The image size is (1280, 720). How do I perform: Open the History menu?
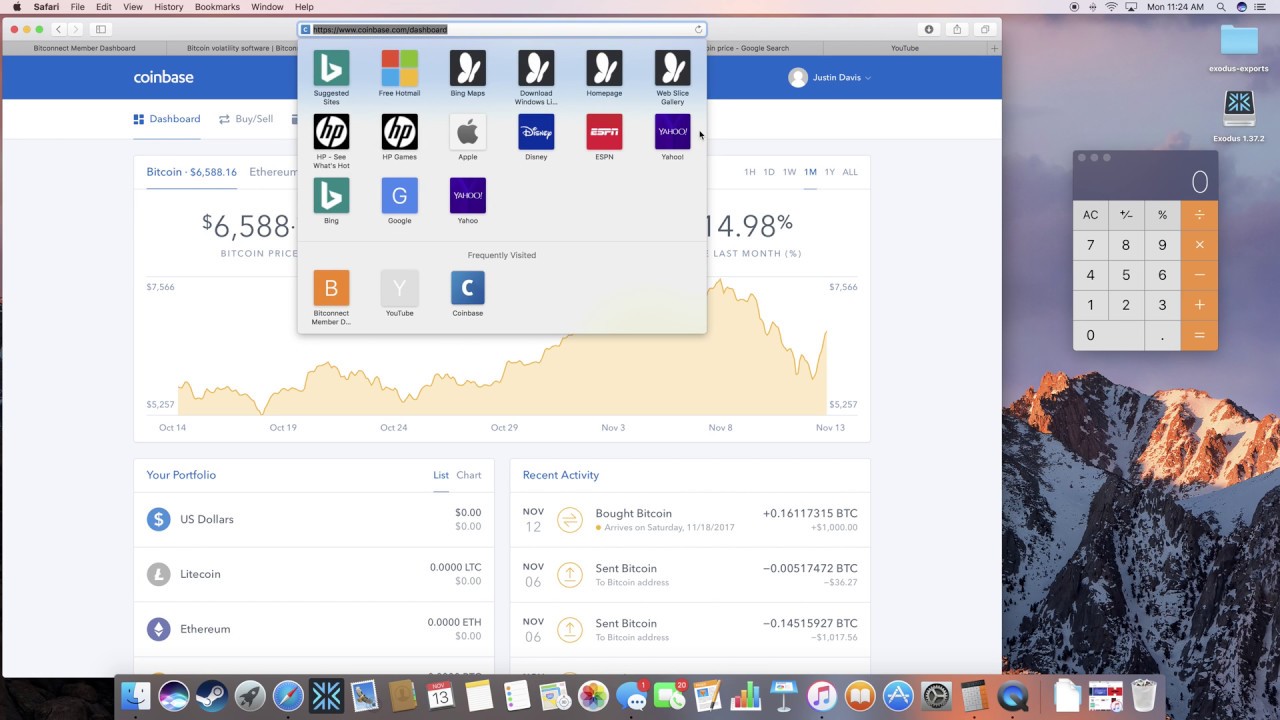[168, 7]
